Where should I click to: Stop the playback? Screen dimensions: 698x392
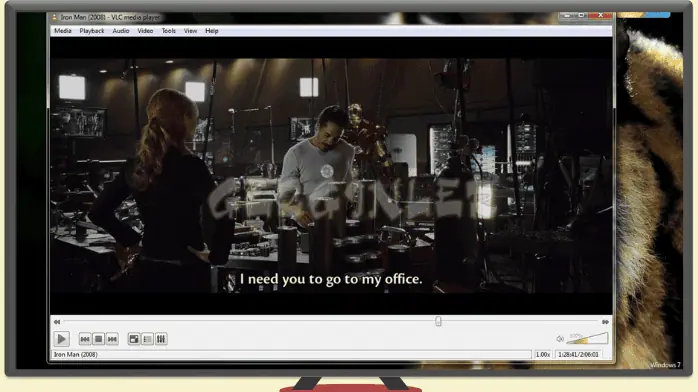[x=98, y=339]
